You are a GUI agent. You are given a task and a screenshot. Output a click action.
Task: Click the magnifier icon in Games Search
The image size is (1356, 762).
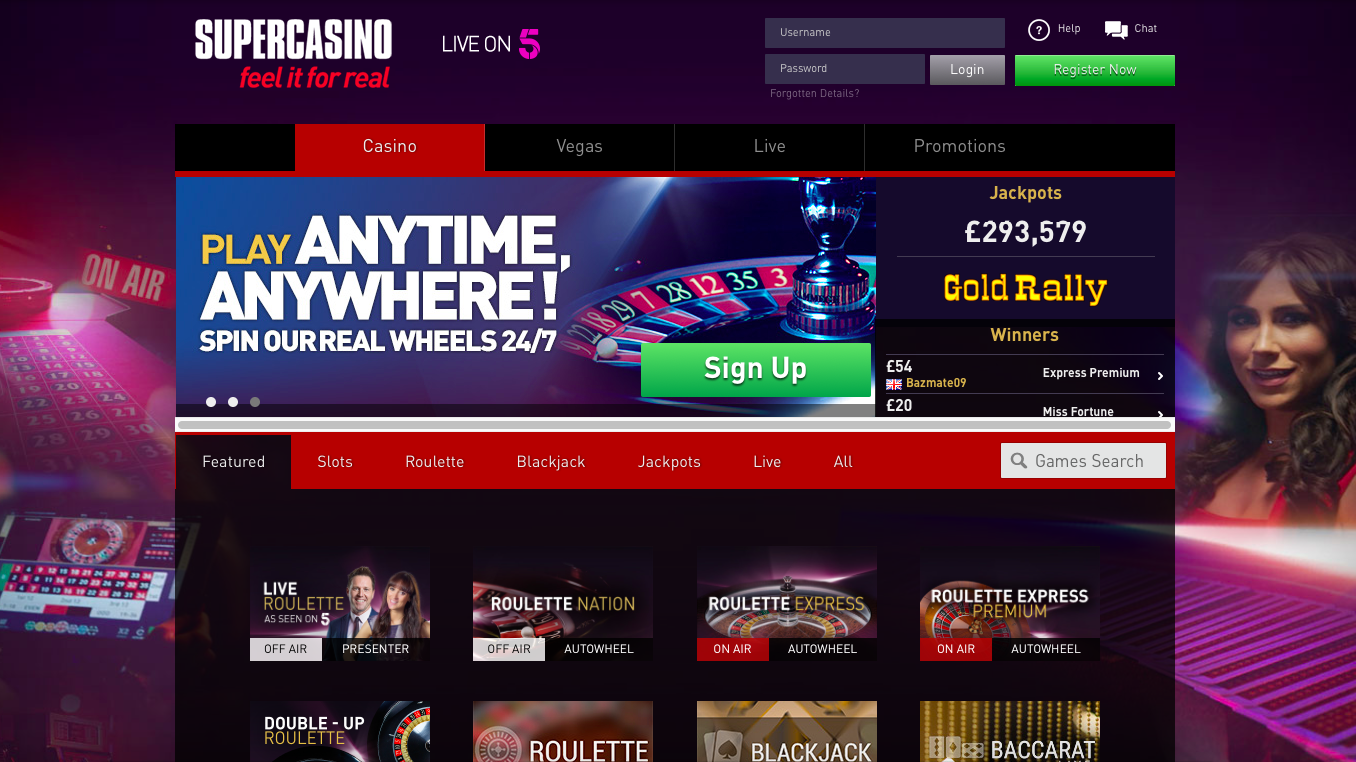click(x=1019, y=461)
